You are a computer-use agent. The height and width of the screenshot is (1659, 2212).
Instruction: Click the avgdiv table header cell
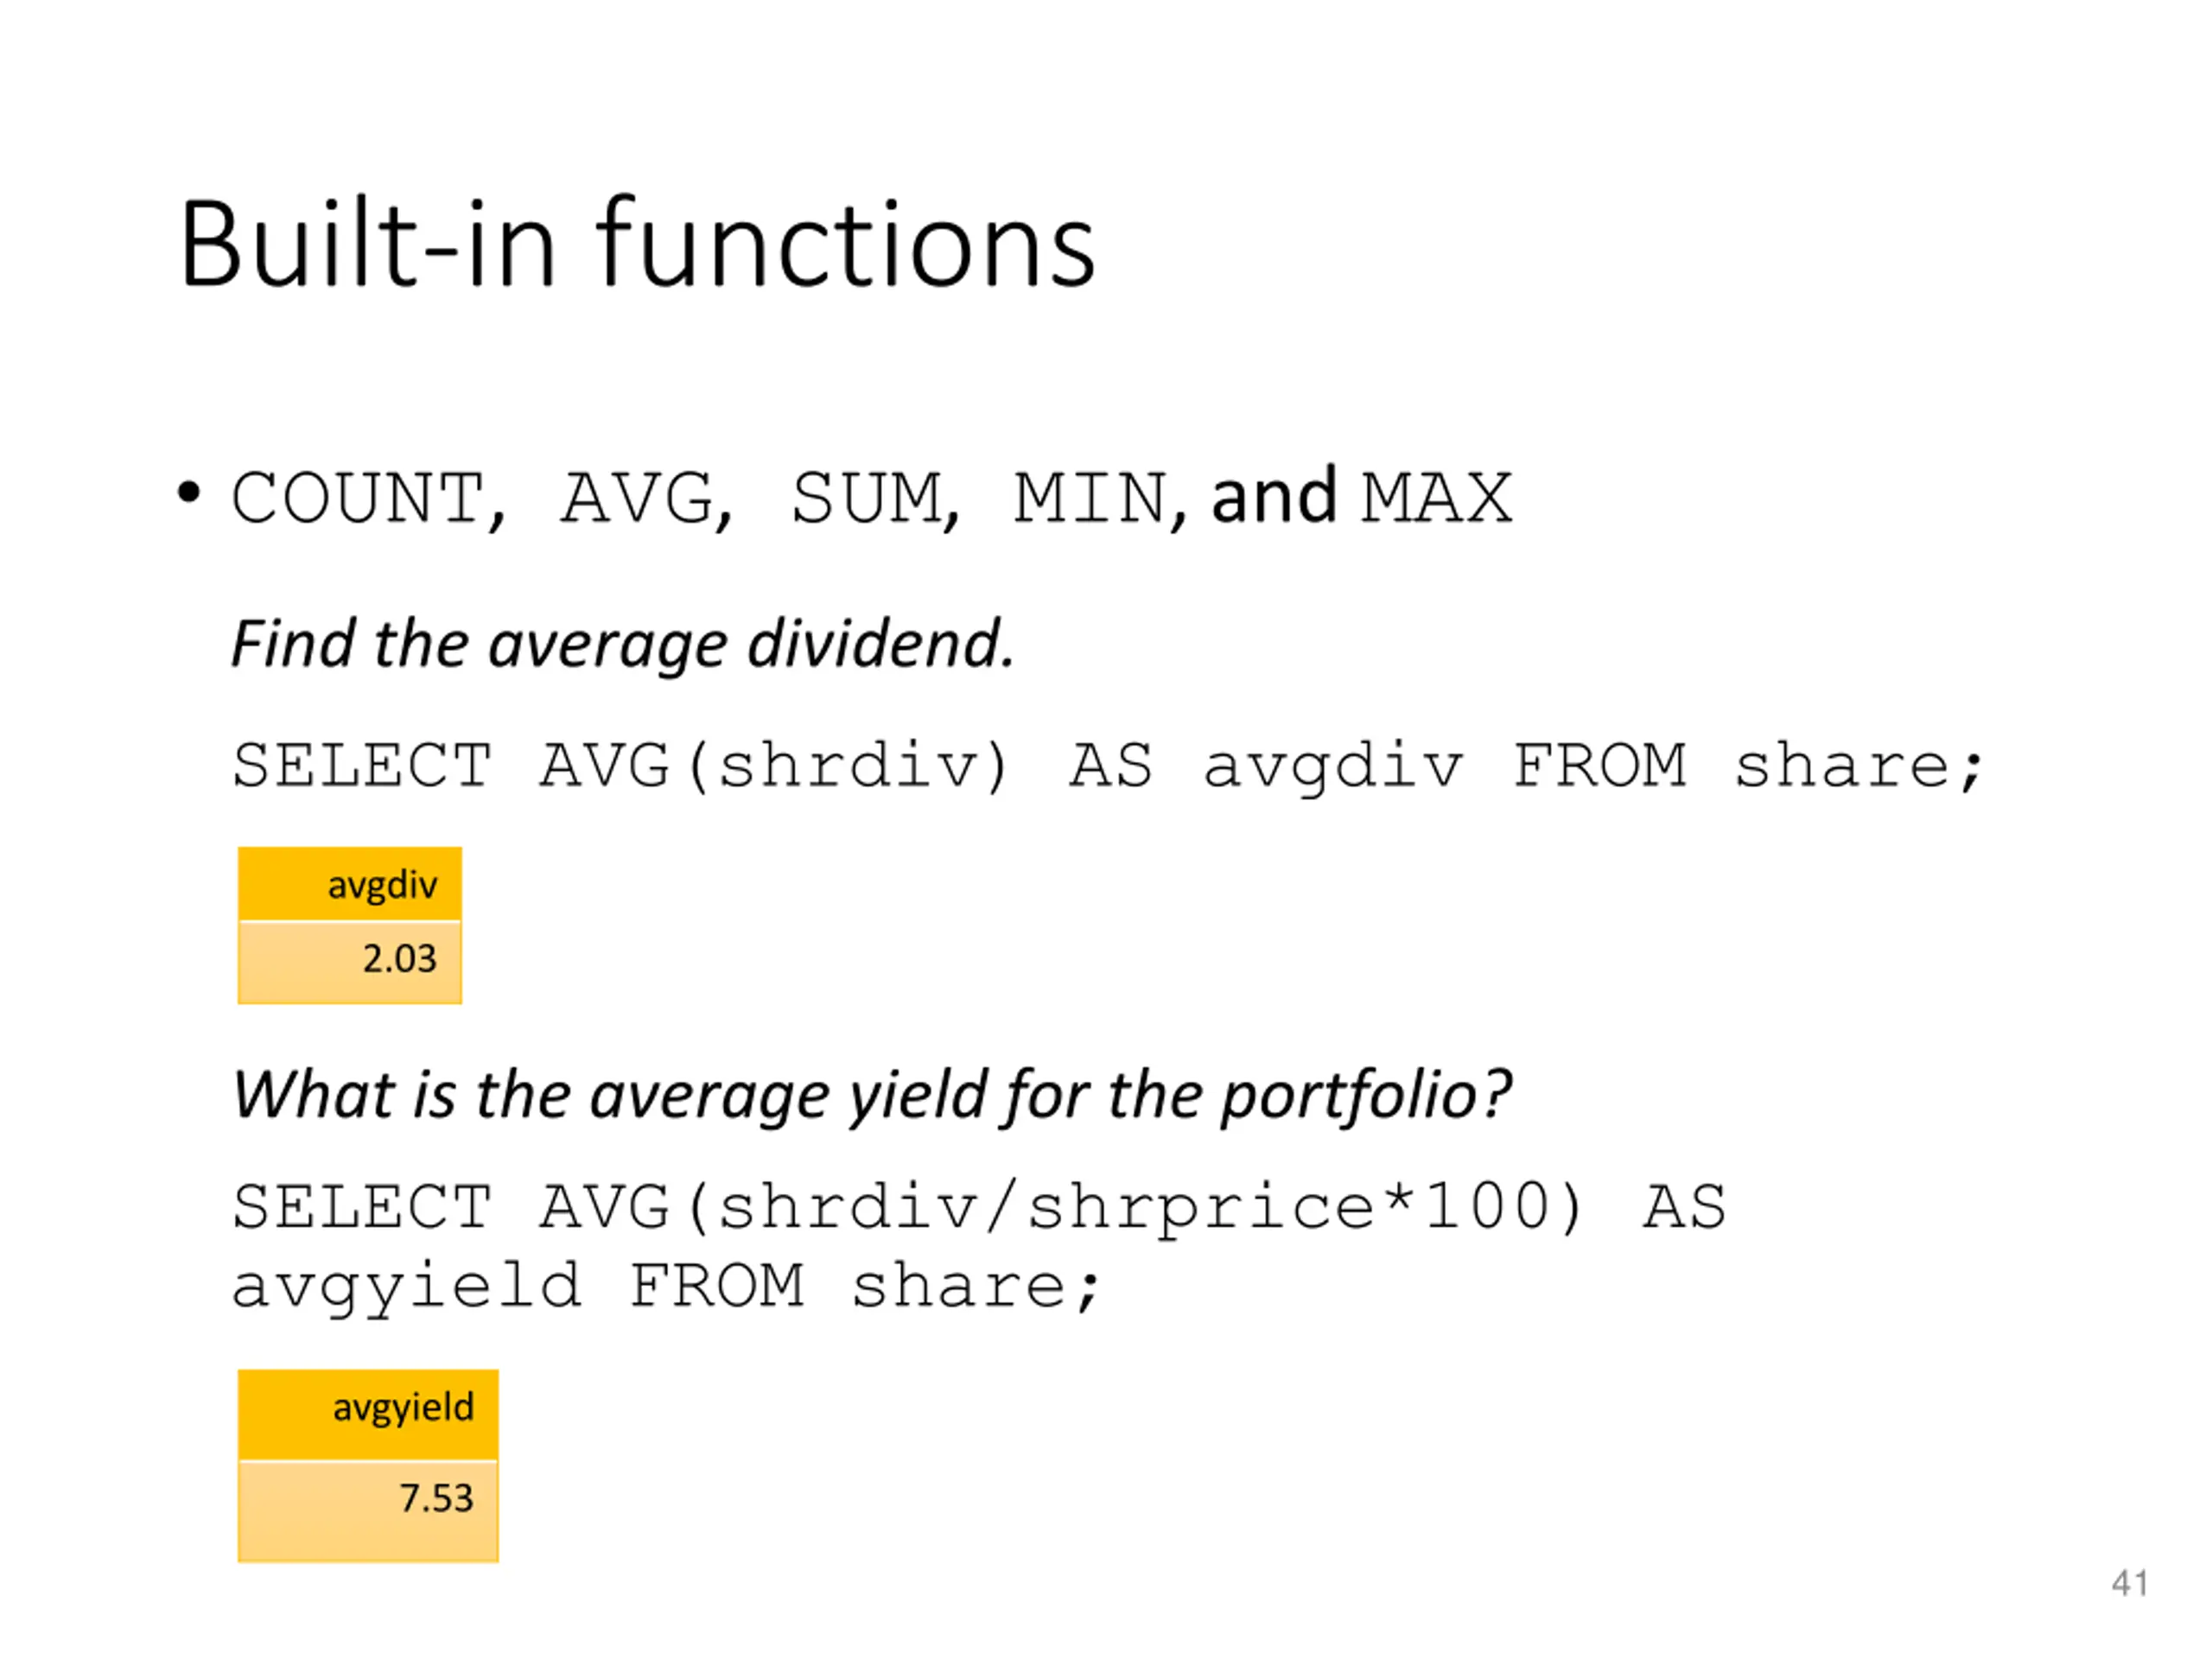[350, 884]
